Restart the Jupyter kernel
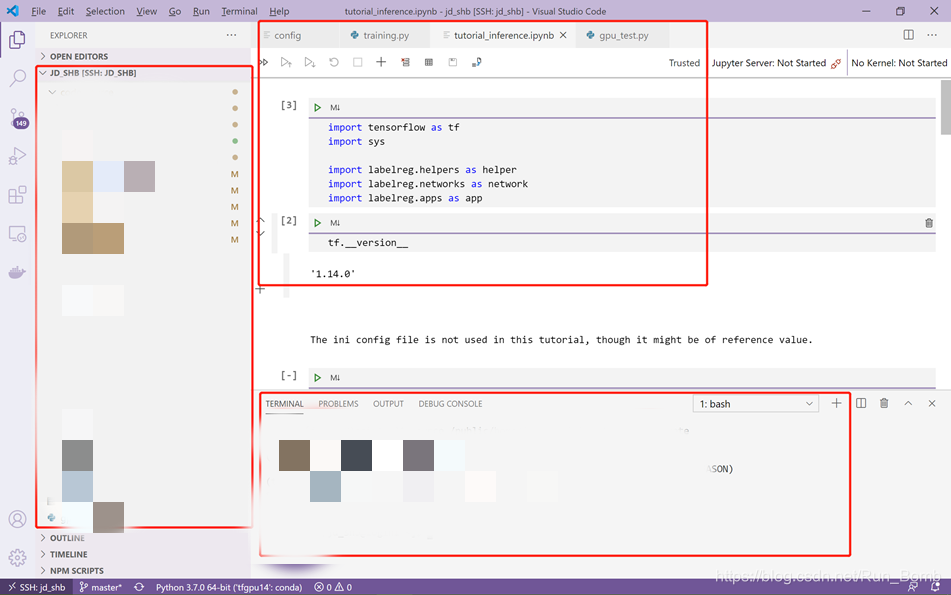Image resolution: width=951 pixels, height=595 pixels. [x=334, y=62]
